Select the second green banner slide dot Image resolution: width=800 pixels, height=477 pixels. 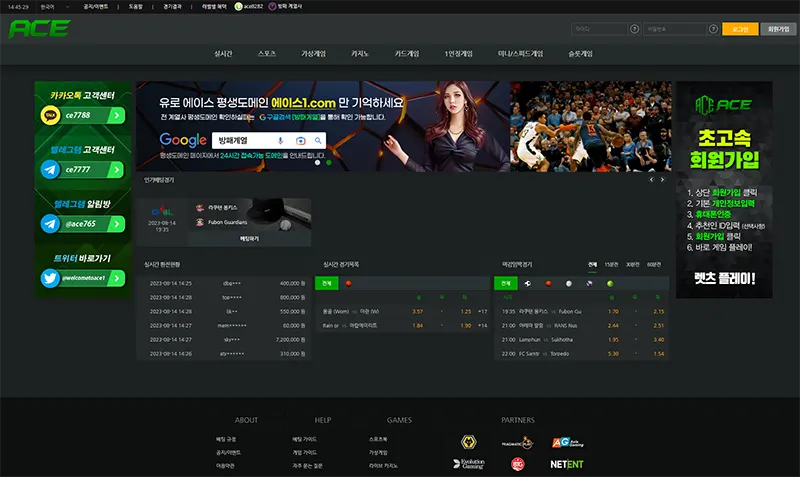tap(329, 163)
